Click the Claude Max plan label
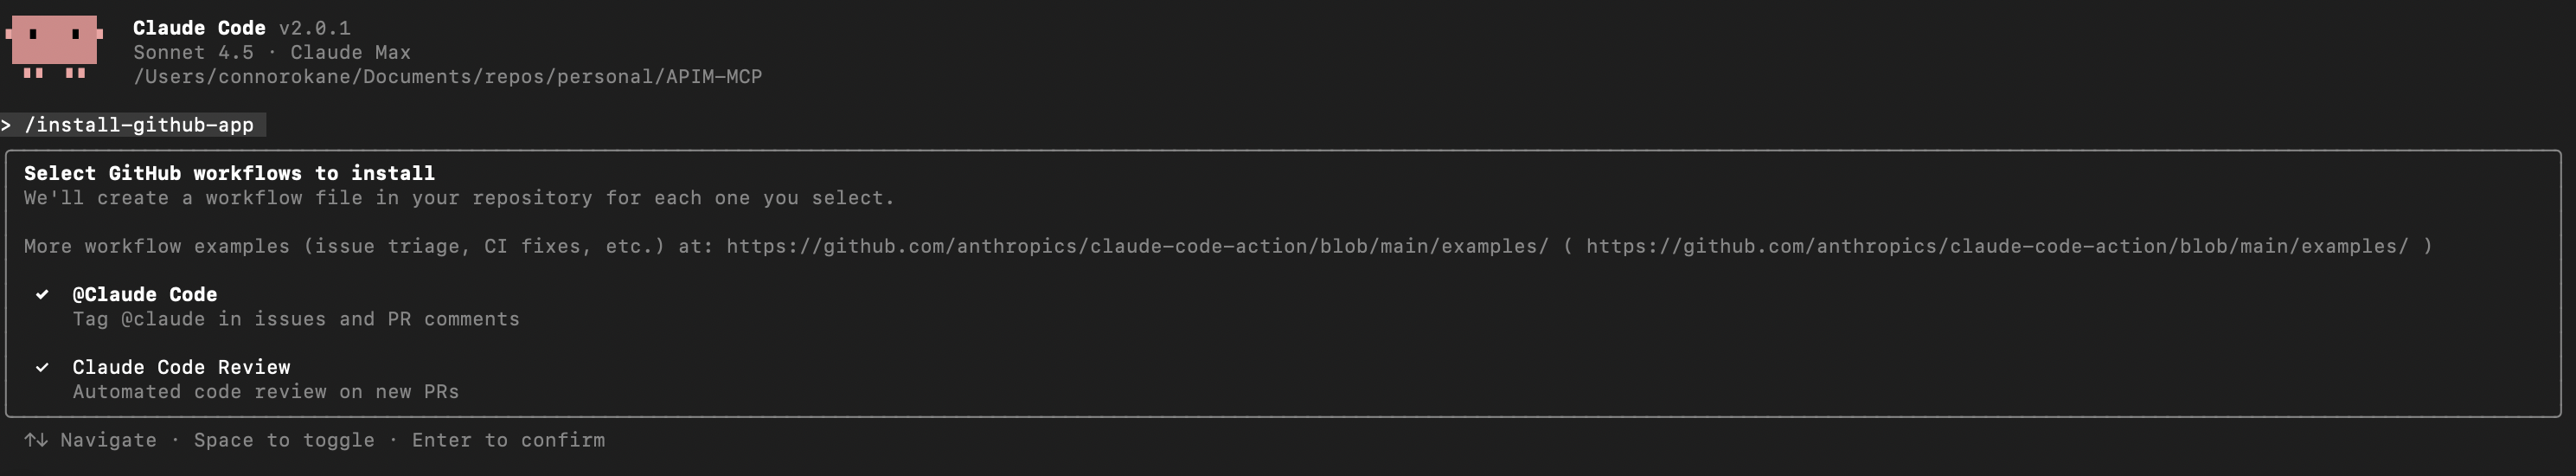 350,52
